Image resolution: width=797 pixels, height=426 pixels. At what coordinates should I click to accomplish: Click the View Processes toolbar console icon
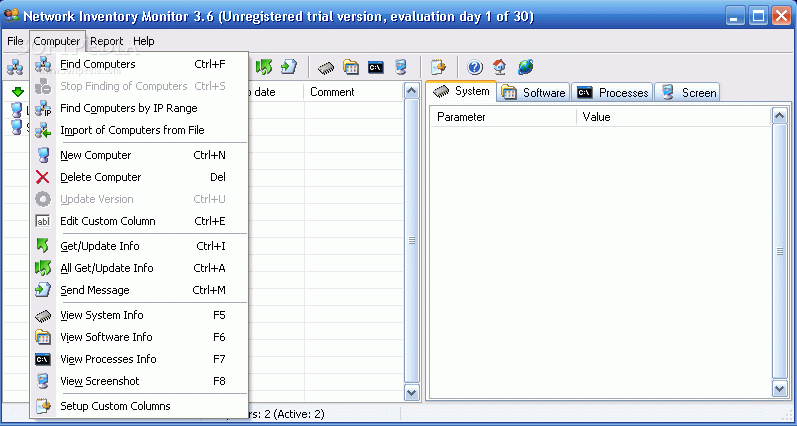(x=376, y=67)
